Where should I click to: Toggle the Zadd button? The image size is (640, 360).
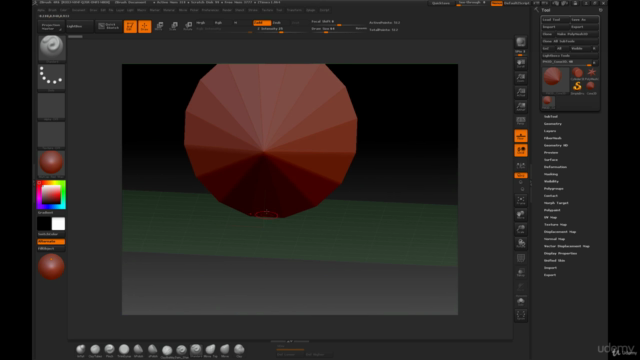tap(262, 23)
